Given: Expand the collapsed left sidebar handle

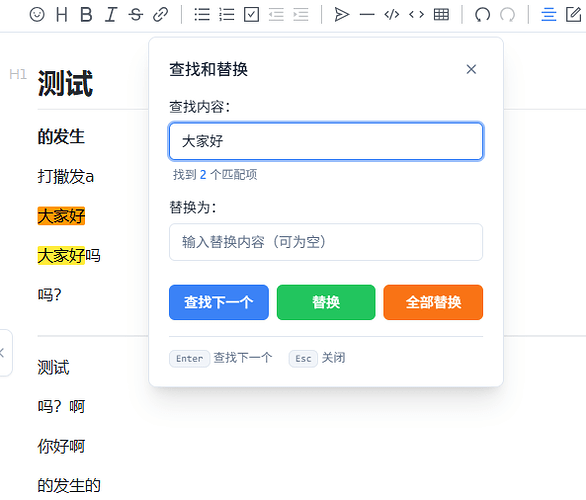Looking at the screenshot, I should 5,353.
